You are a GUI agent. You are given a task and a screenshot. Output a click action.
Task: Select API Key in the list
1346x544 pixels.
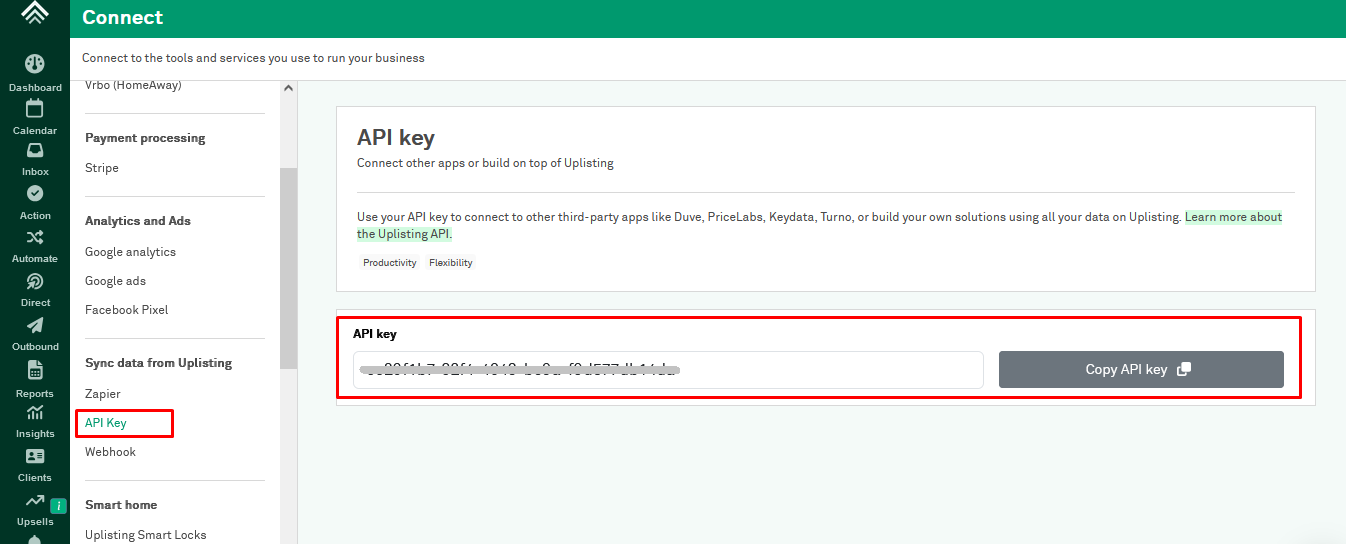coord(106,423)
